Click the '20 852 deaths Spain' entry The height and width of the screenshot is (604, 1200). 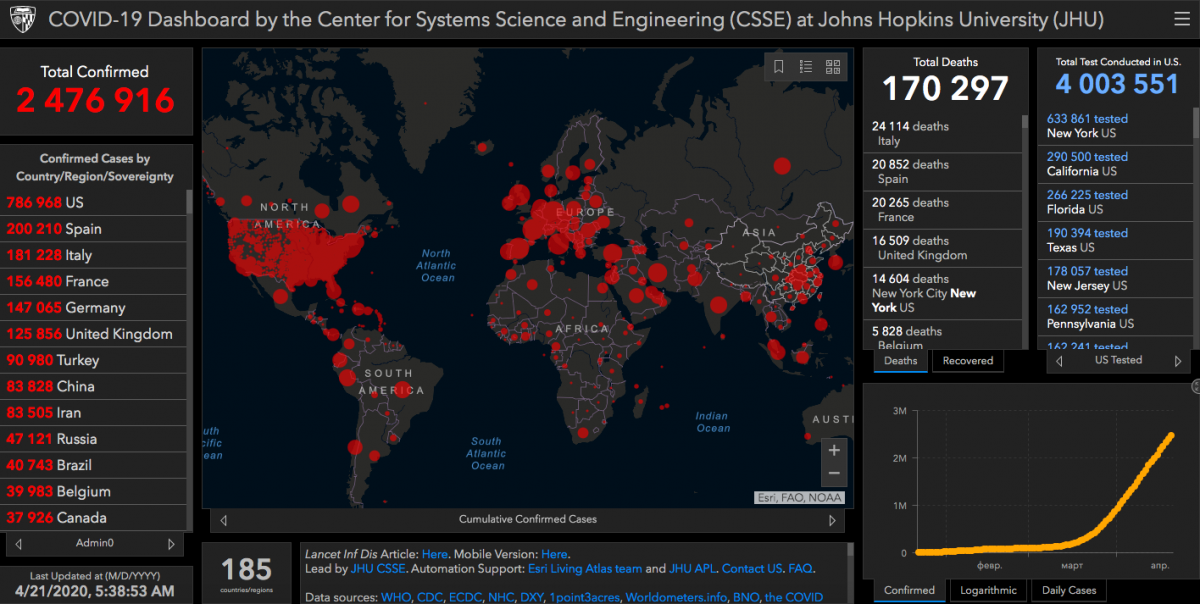pos(943,172)
